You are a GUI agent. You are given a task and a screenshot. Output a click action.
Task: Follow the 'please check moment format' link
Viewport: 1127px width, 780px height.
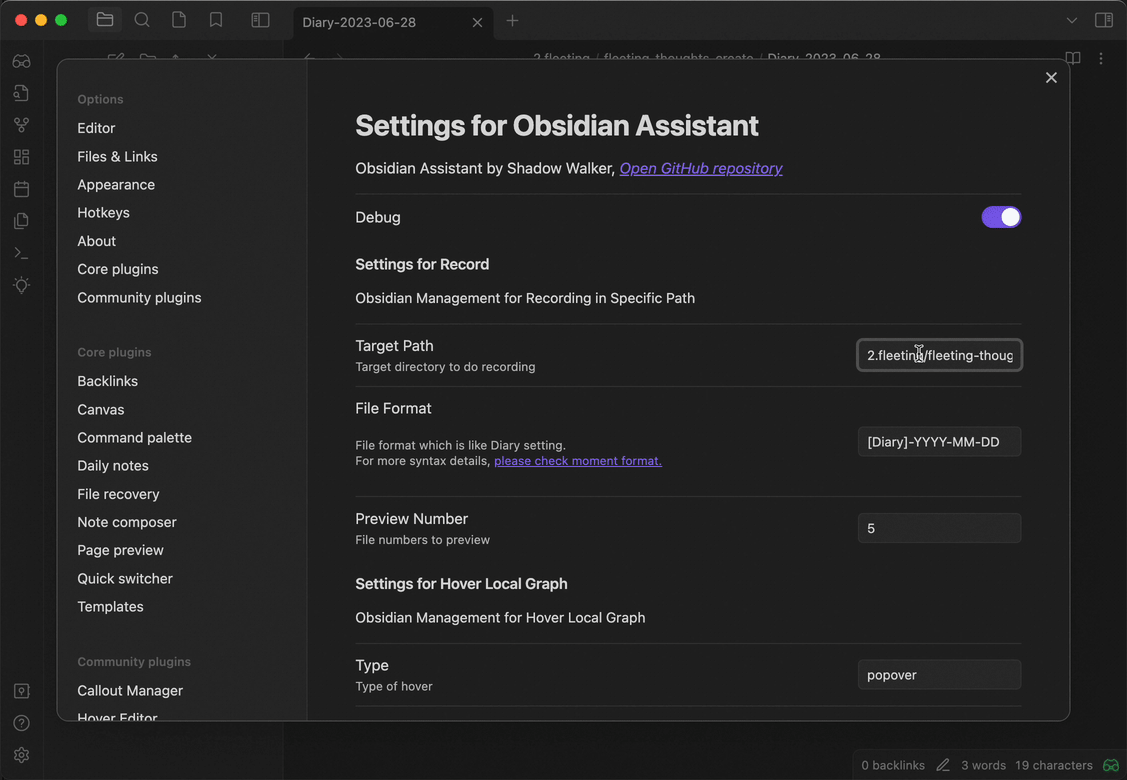[578, 461]
